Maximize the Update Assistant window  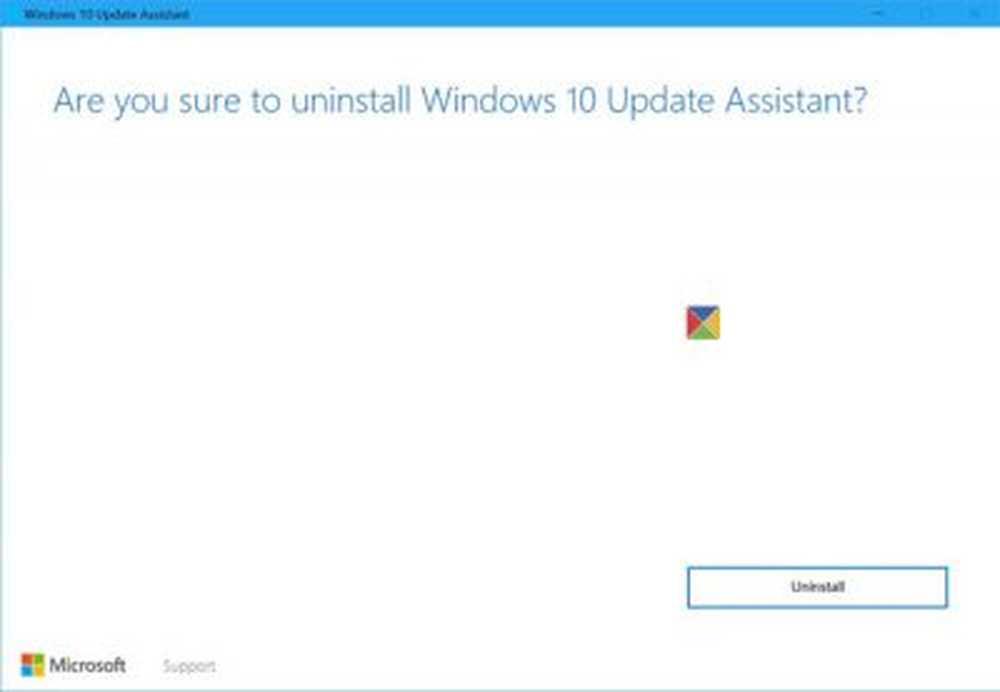927,13
